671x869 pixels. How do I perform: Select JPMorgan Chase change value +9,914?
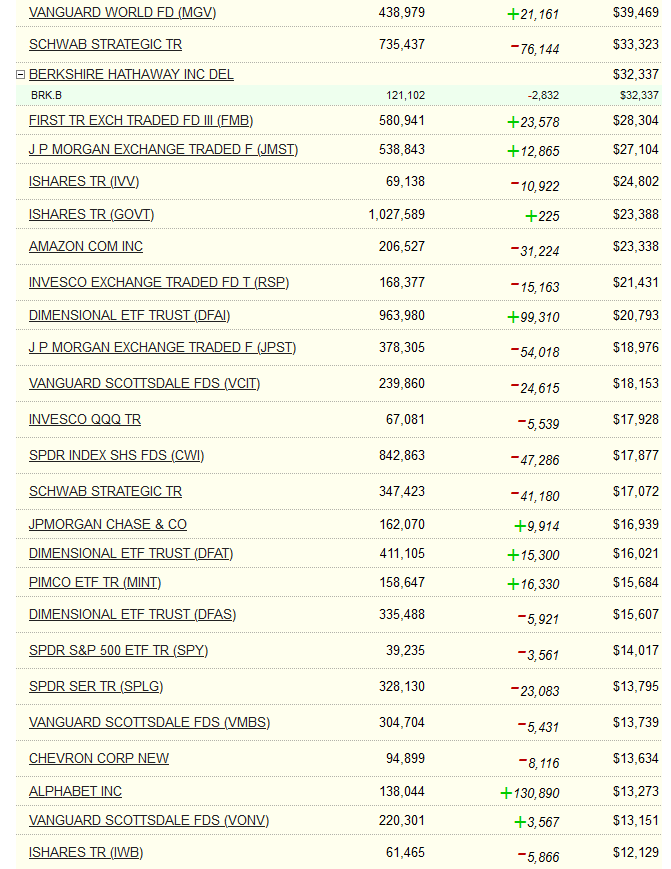tap(537, 526)
